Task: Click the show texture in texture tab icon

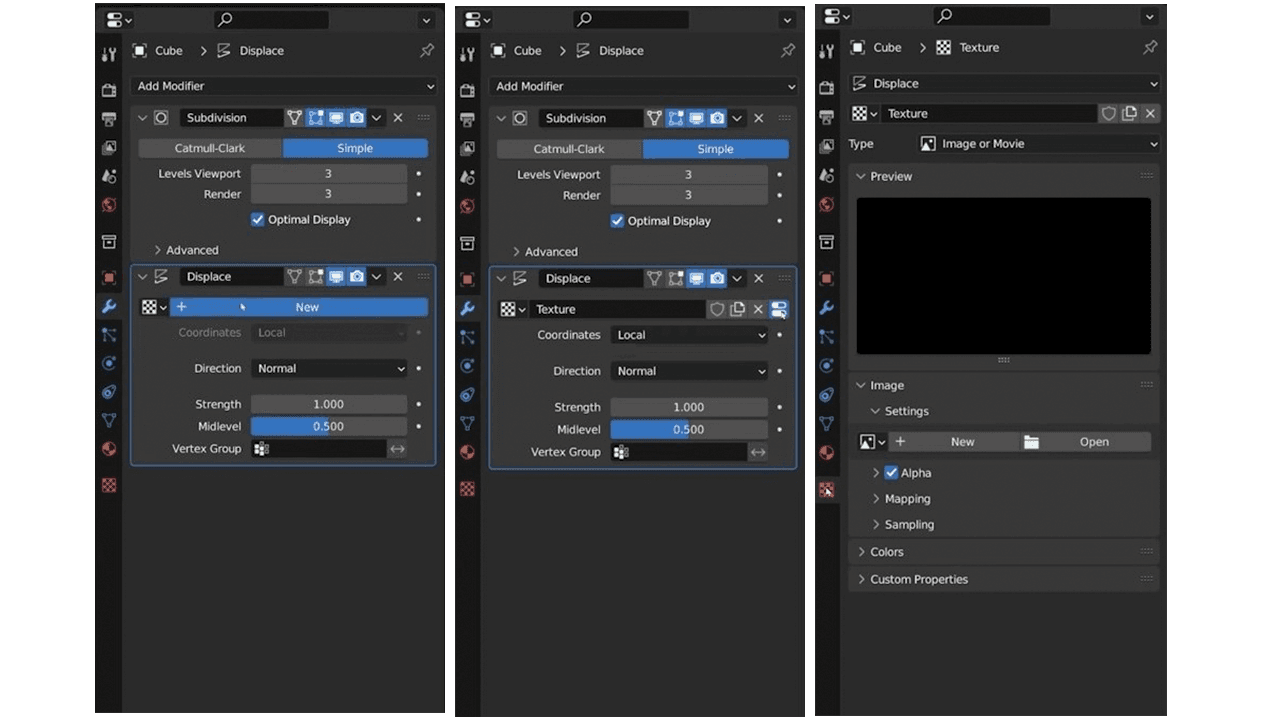Action: [x=779, y=309]
